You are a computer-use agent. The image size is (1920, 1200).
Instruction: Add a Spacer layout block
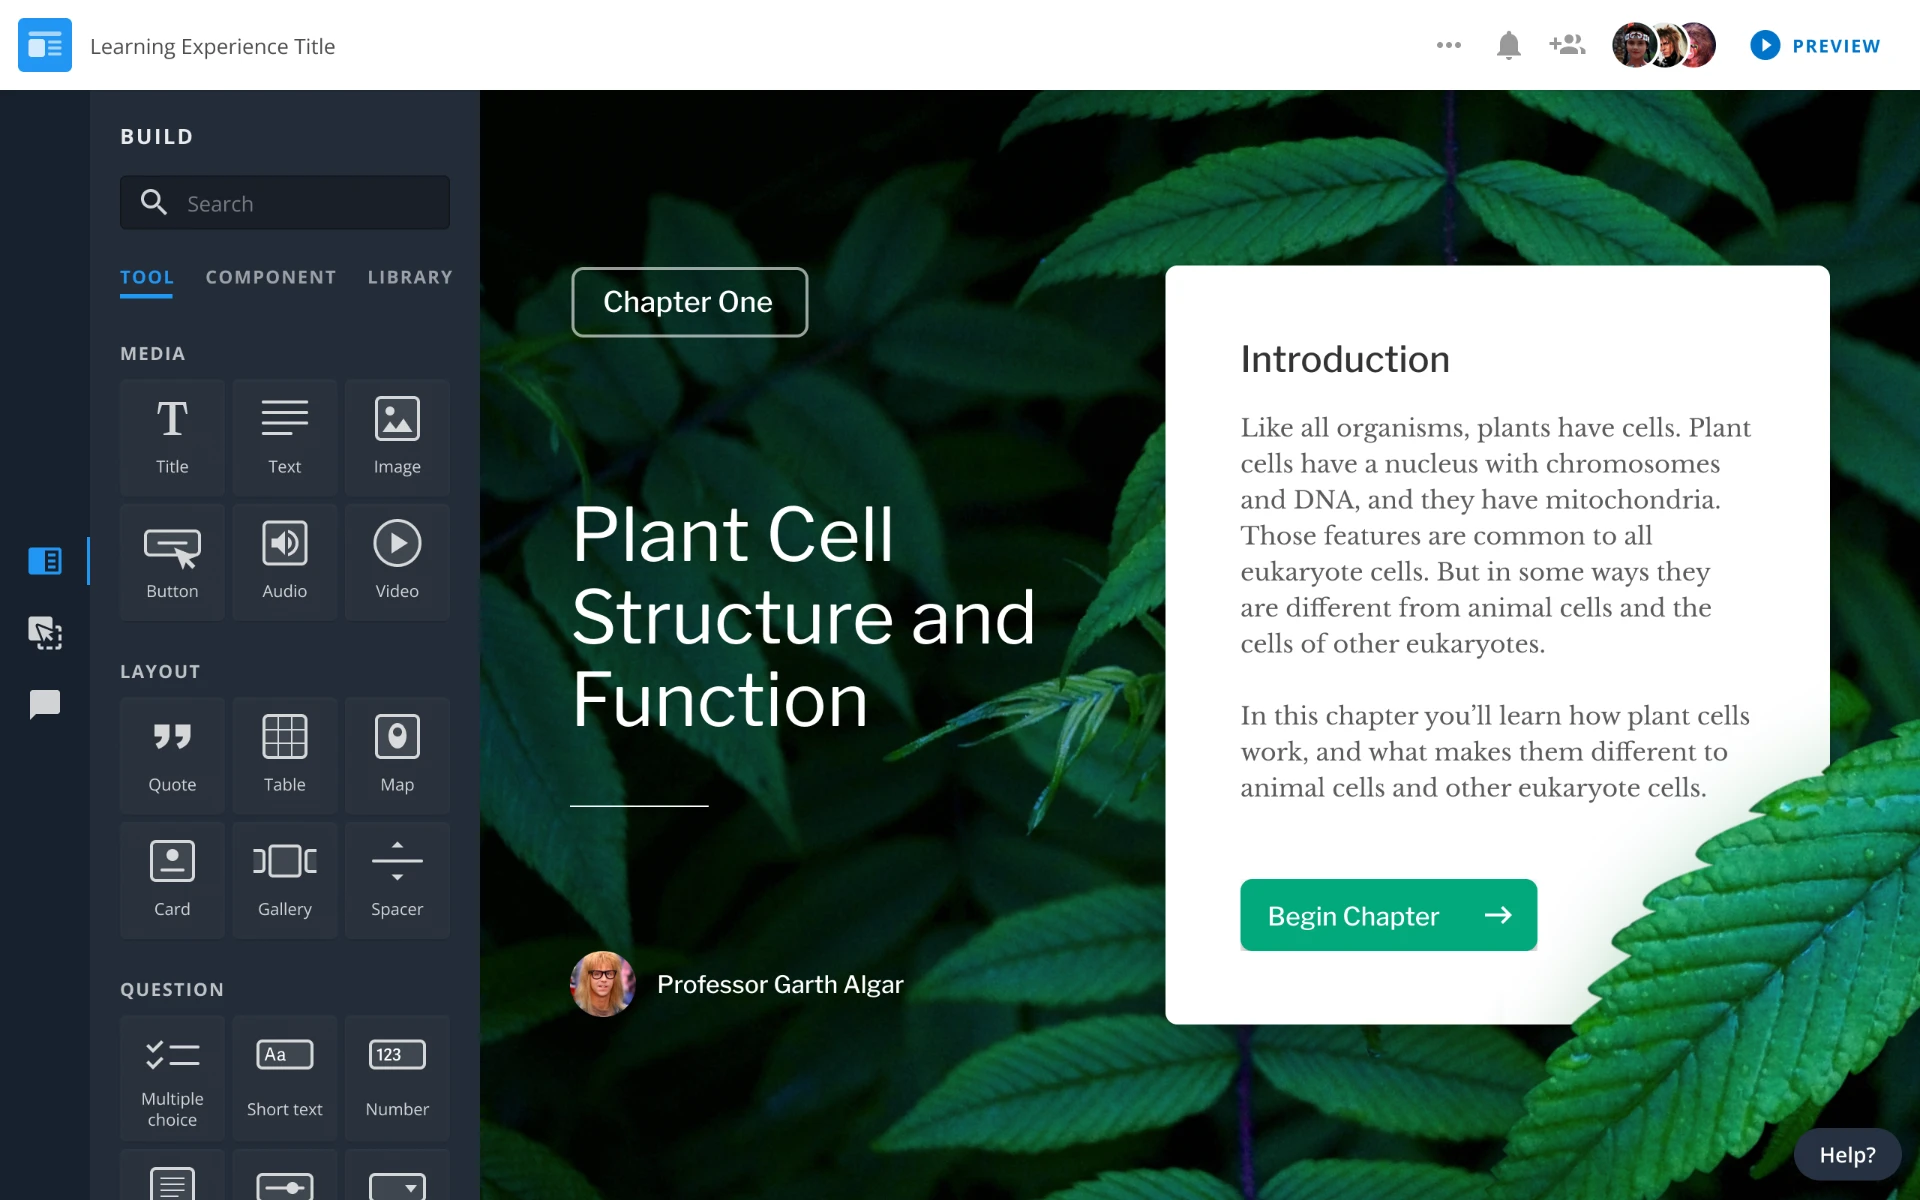click(397, 880)
